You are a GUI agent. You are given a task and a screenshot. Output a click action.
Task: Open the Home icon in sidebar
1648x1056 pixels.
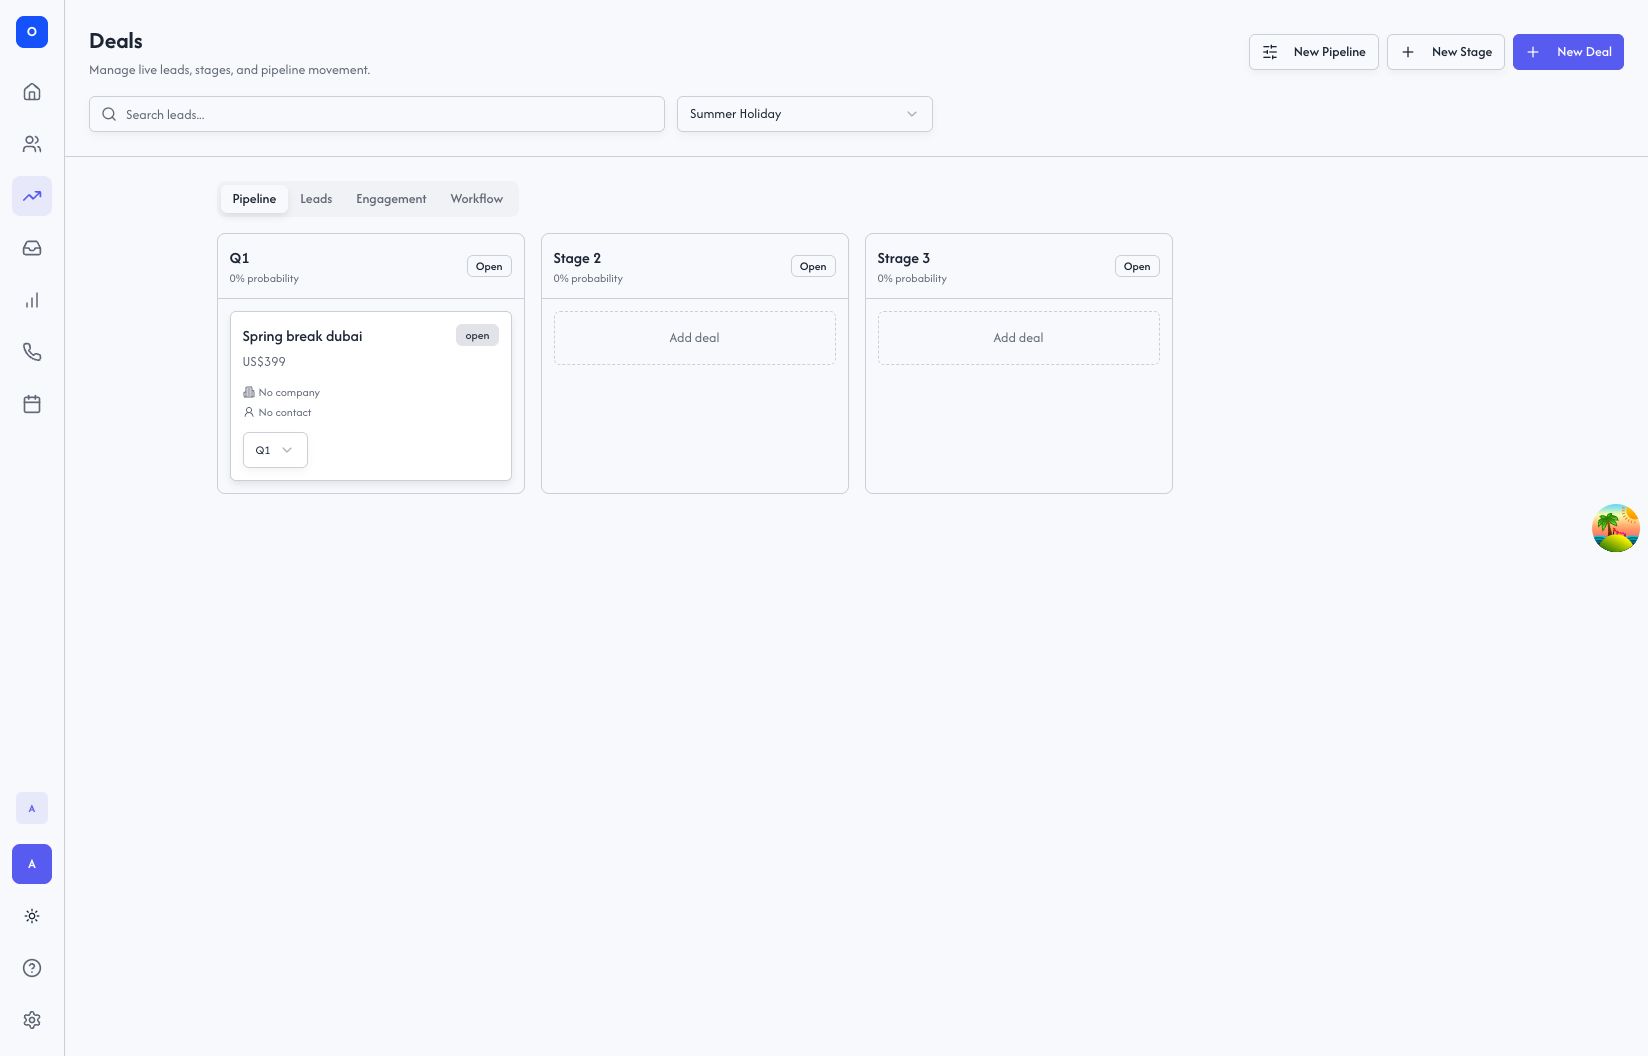click(x=32, y=92)
